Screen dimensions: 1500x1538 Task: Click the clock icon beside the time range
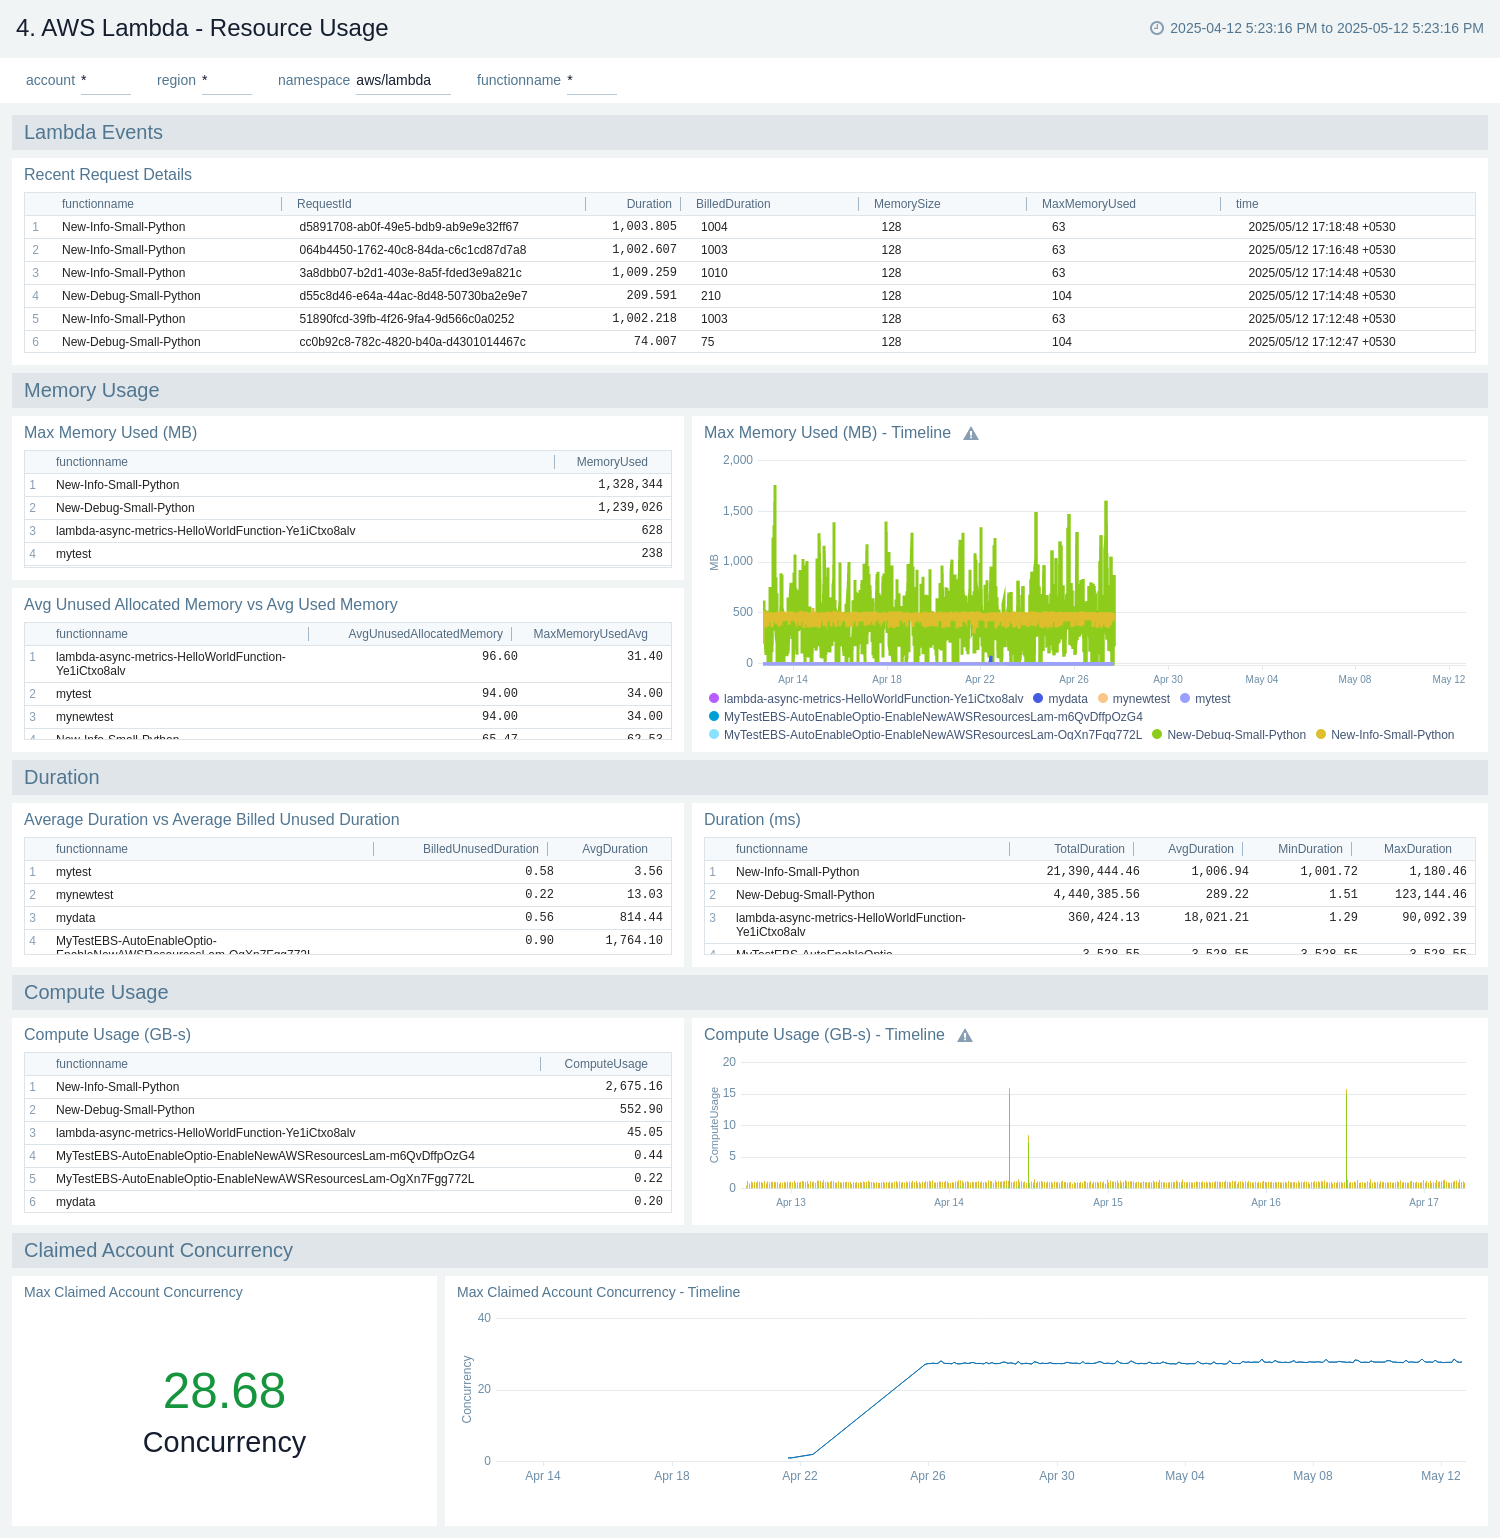[1158, 29]
